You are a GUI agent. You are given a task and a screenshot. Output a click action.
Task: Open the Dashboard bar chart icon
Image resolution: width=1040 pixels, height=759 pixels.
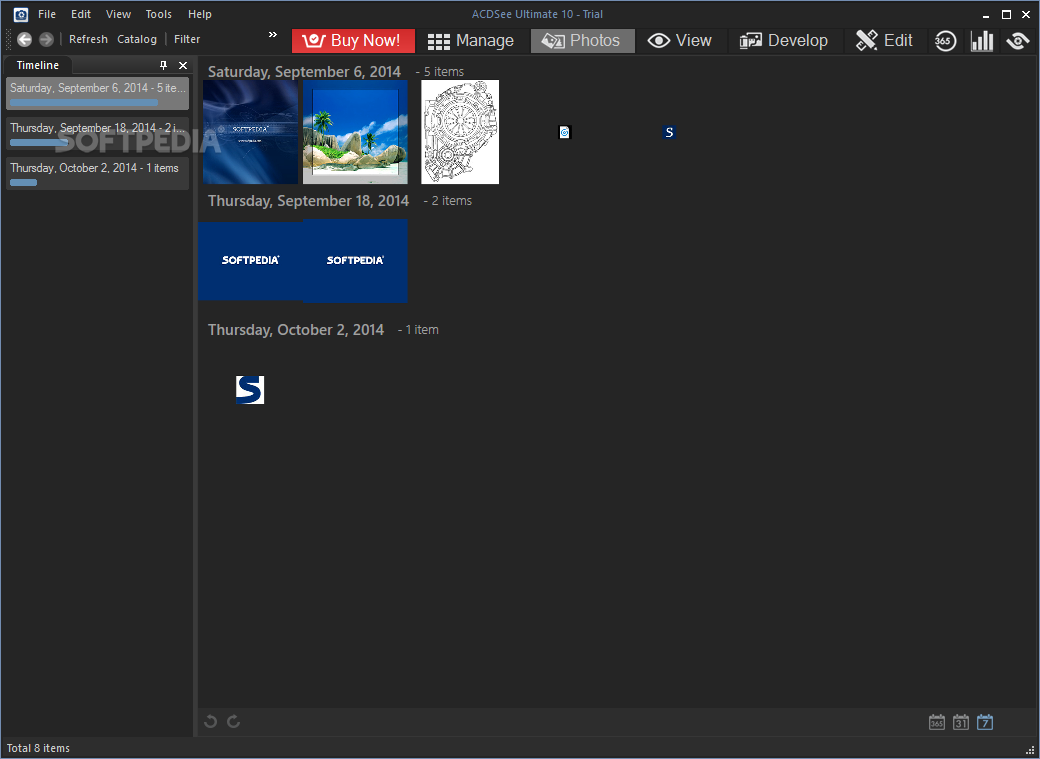pos(982,40)
